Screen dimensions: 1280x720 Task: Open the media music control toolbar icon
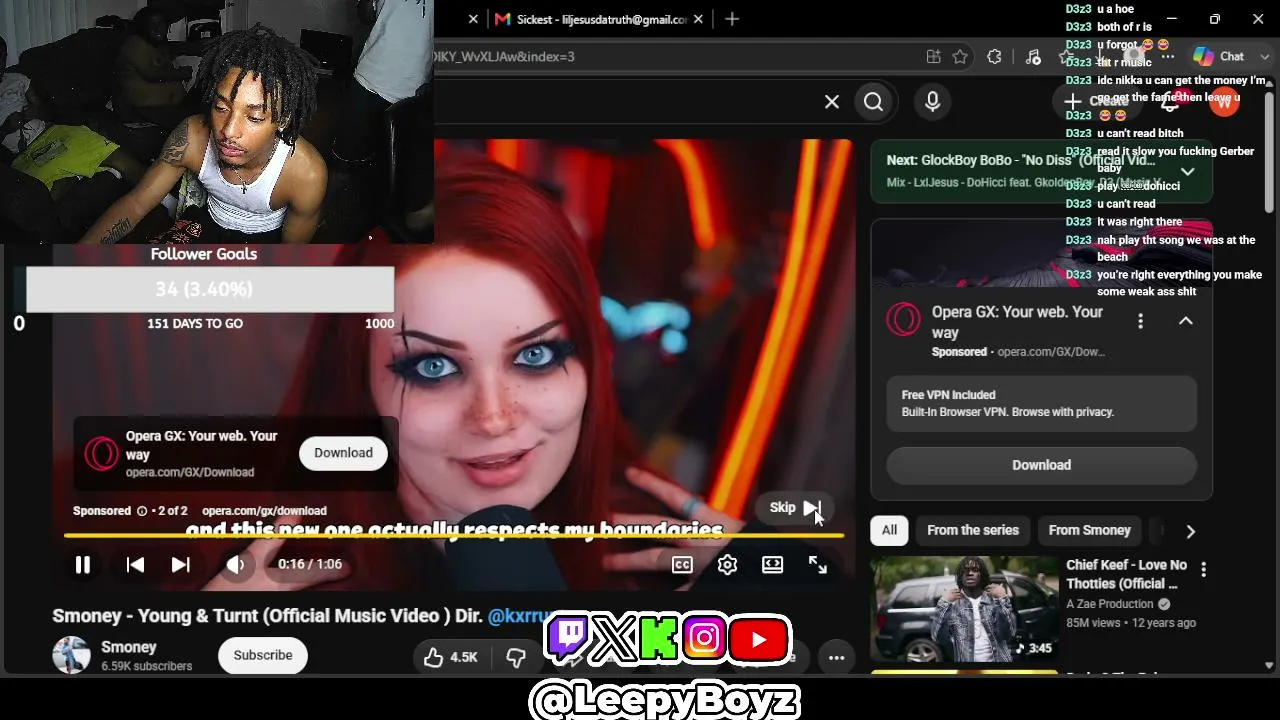(x=1033, y=57)
